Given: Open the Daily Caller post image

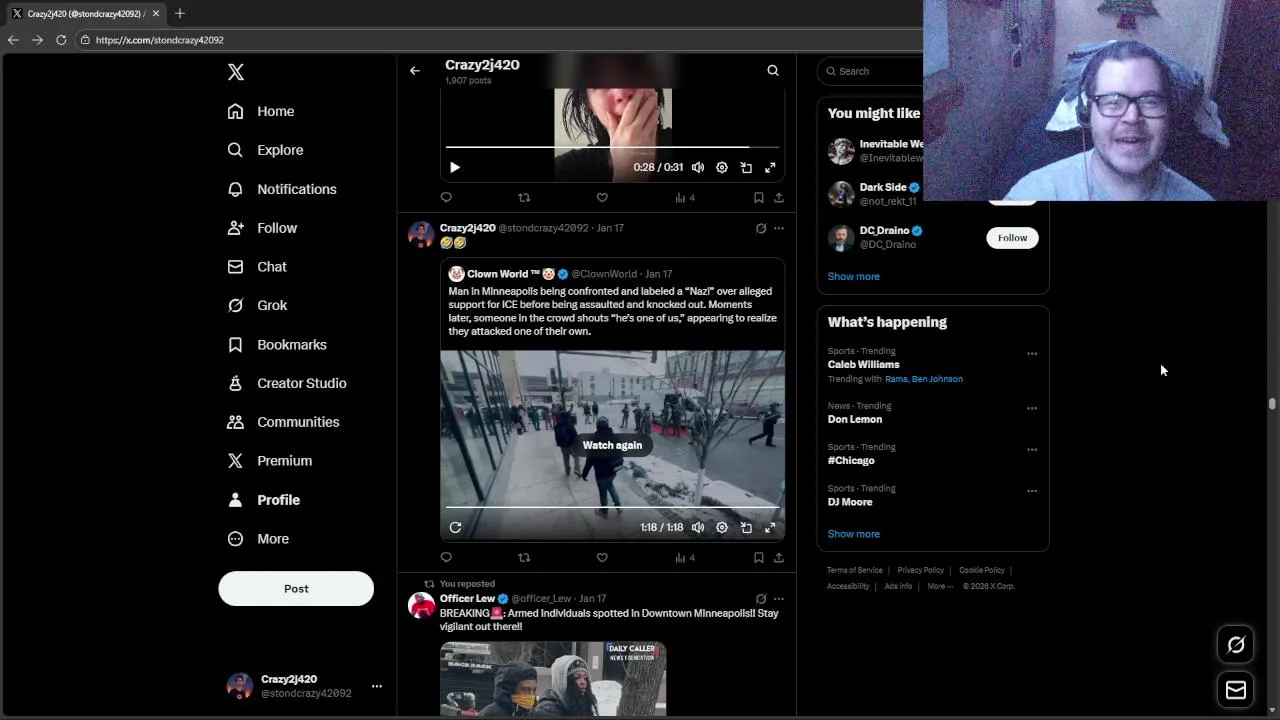Looking at the screenshot, I should (553, 679).
